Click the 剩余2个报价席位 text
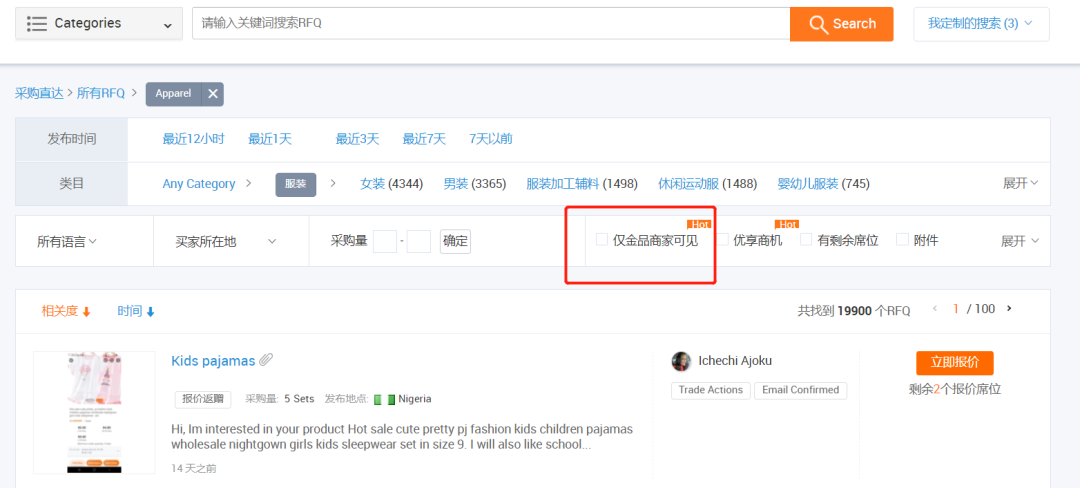1080x488 pixels. coord(955,390)
